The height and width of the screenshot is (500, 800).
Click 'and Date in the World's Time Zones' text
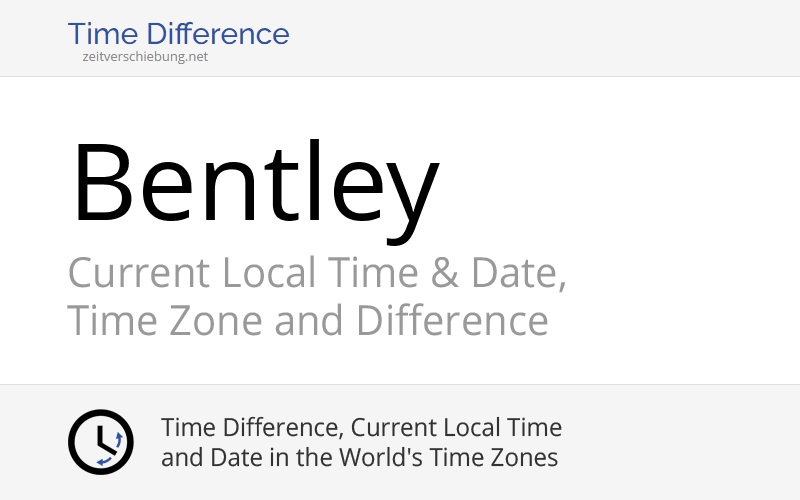[359, 458]
